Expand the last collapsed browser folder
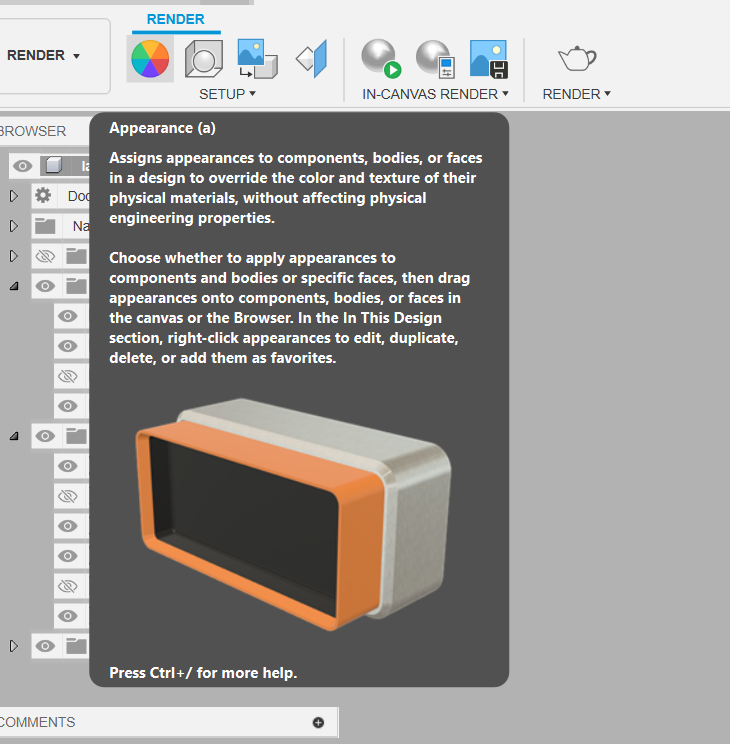730x744 pixels. 14,646
